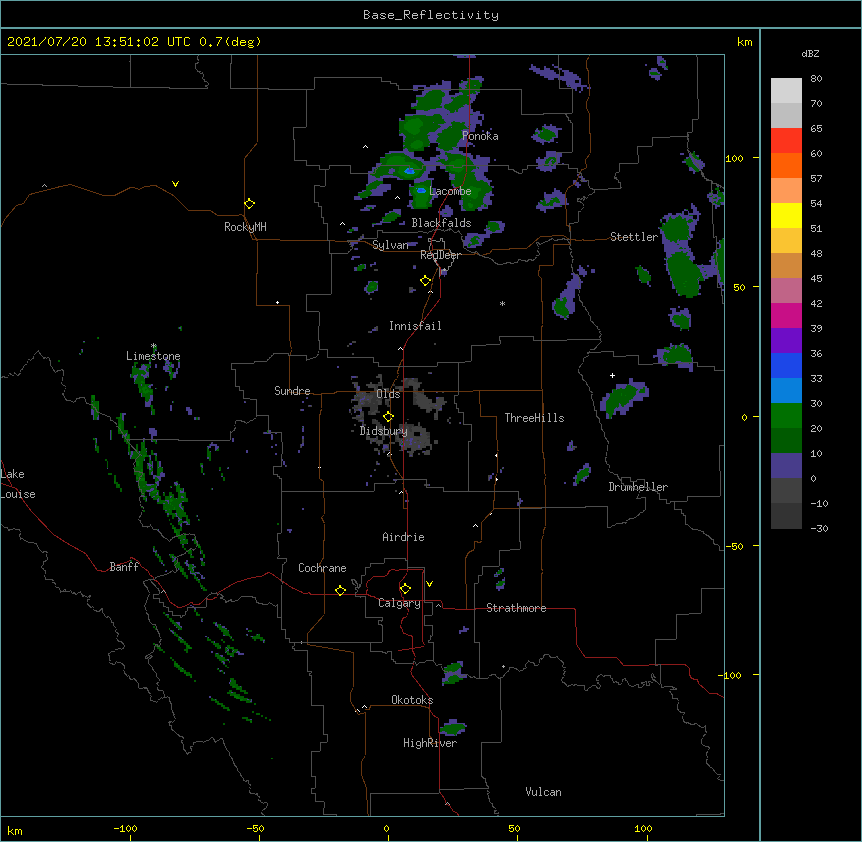862x842 pixels.
Task: Click the HighRiver city label
Action: click(430, 743)
